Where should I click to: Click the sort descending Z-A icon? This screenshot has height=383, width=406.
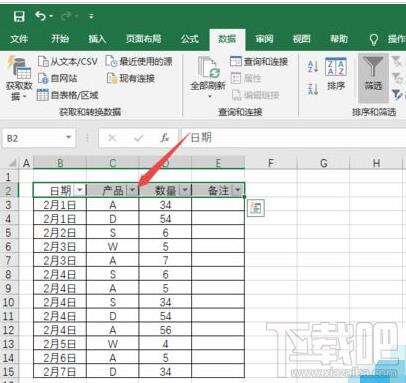tap(313, 89)
